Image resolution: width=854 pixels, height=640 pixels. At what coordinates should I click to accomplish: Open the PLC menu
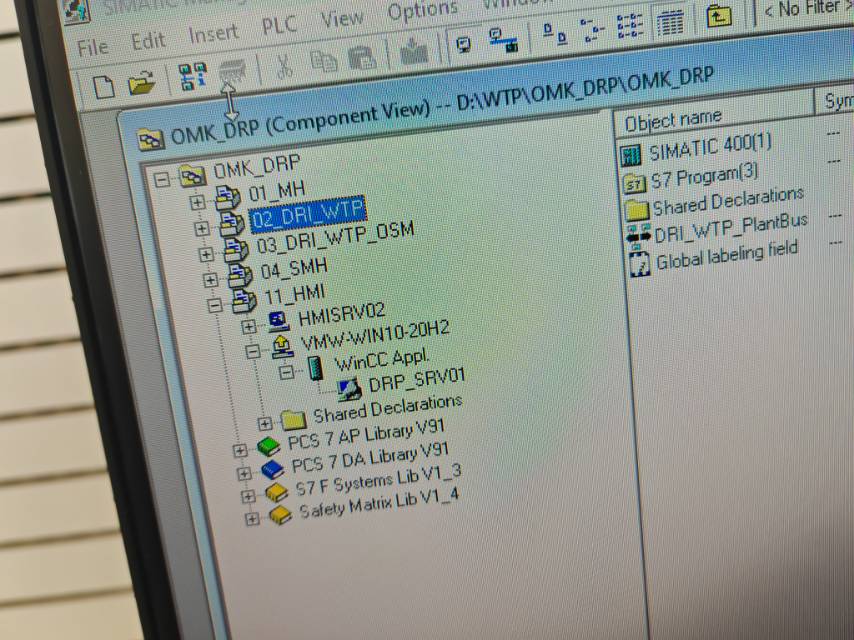click(x=279, y=26)
